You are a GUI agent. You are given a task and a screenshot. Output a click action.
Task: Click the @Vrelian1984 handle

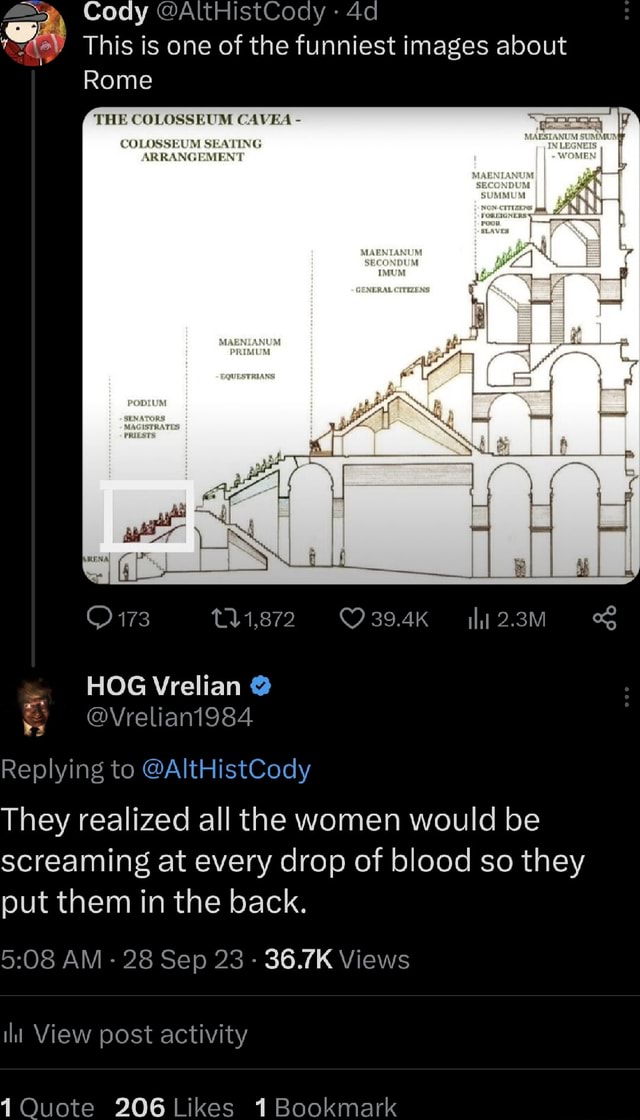(170, 716)
